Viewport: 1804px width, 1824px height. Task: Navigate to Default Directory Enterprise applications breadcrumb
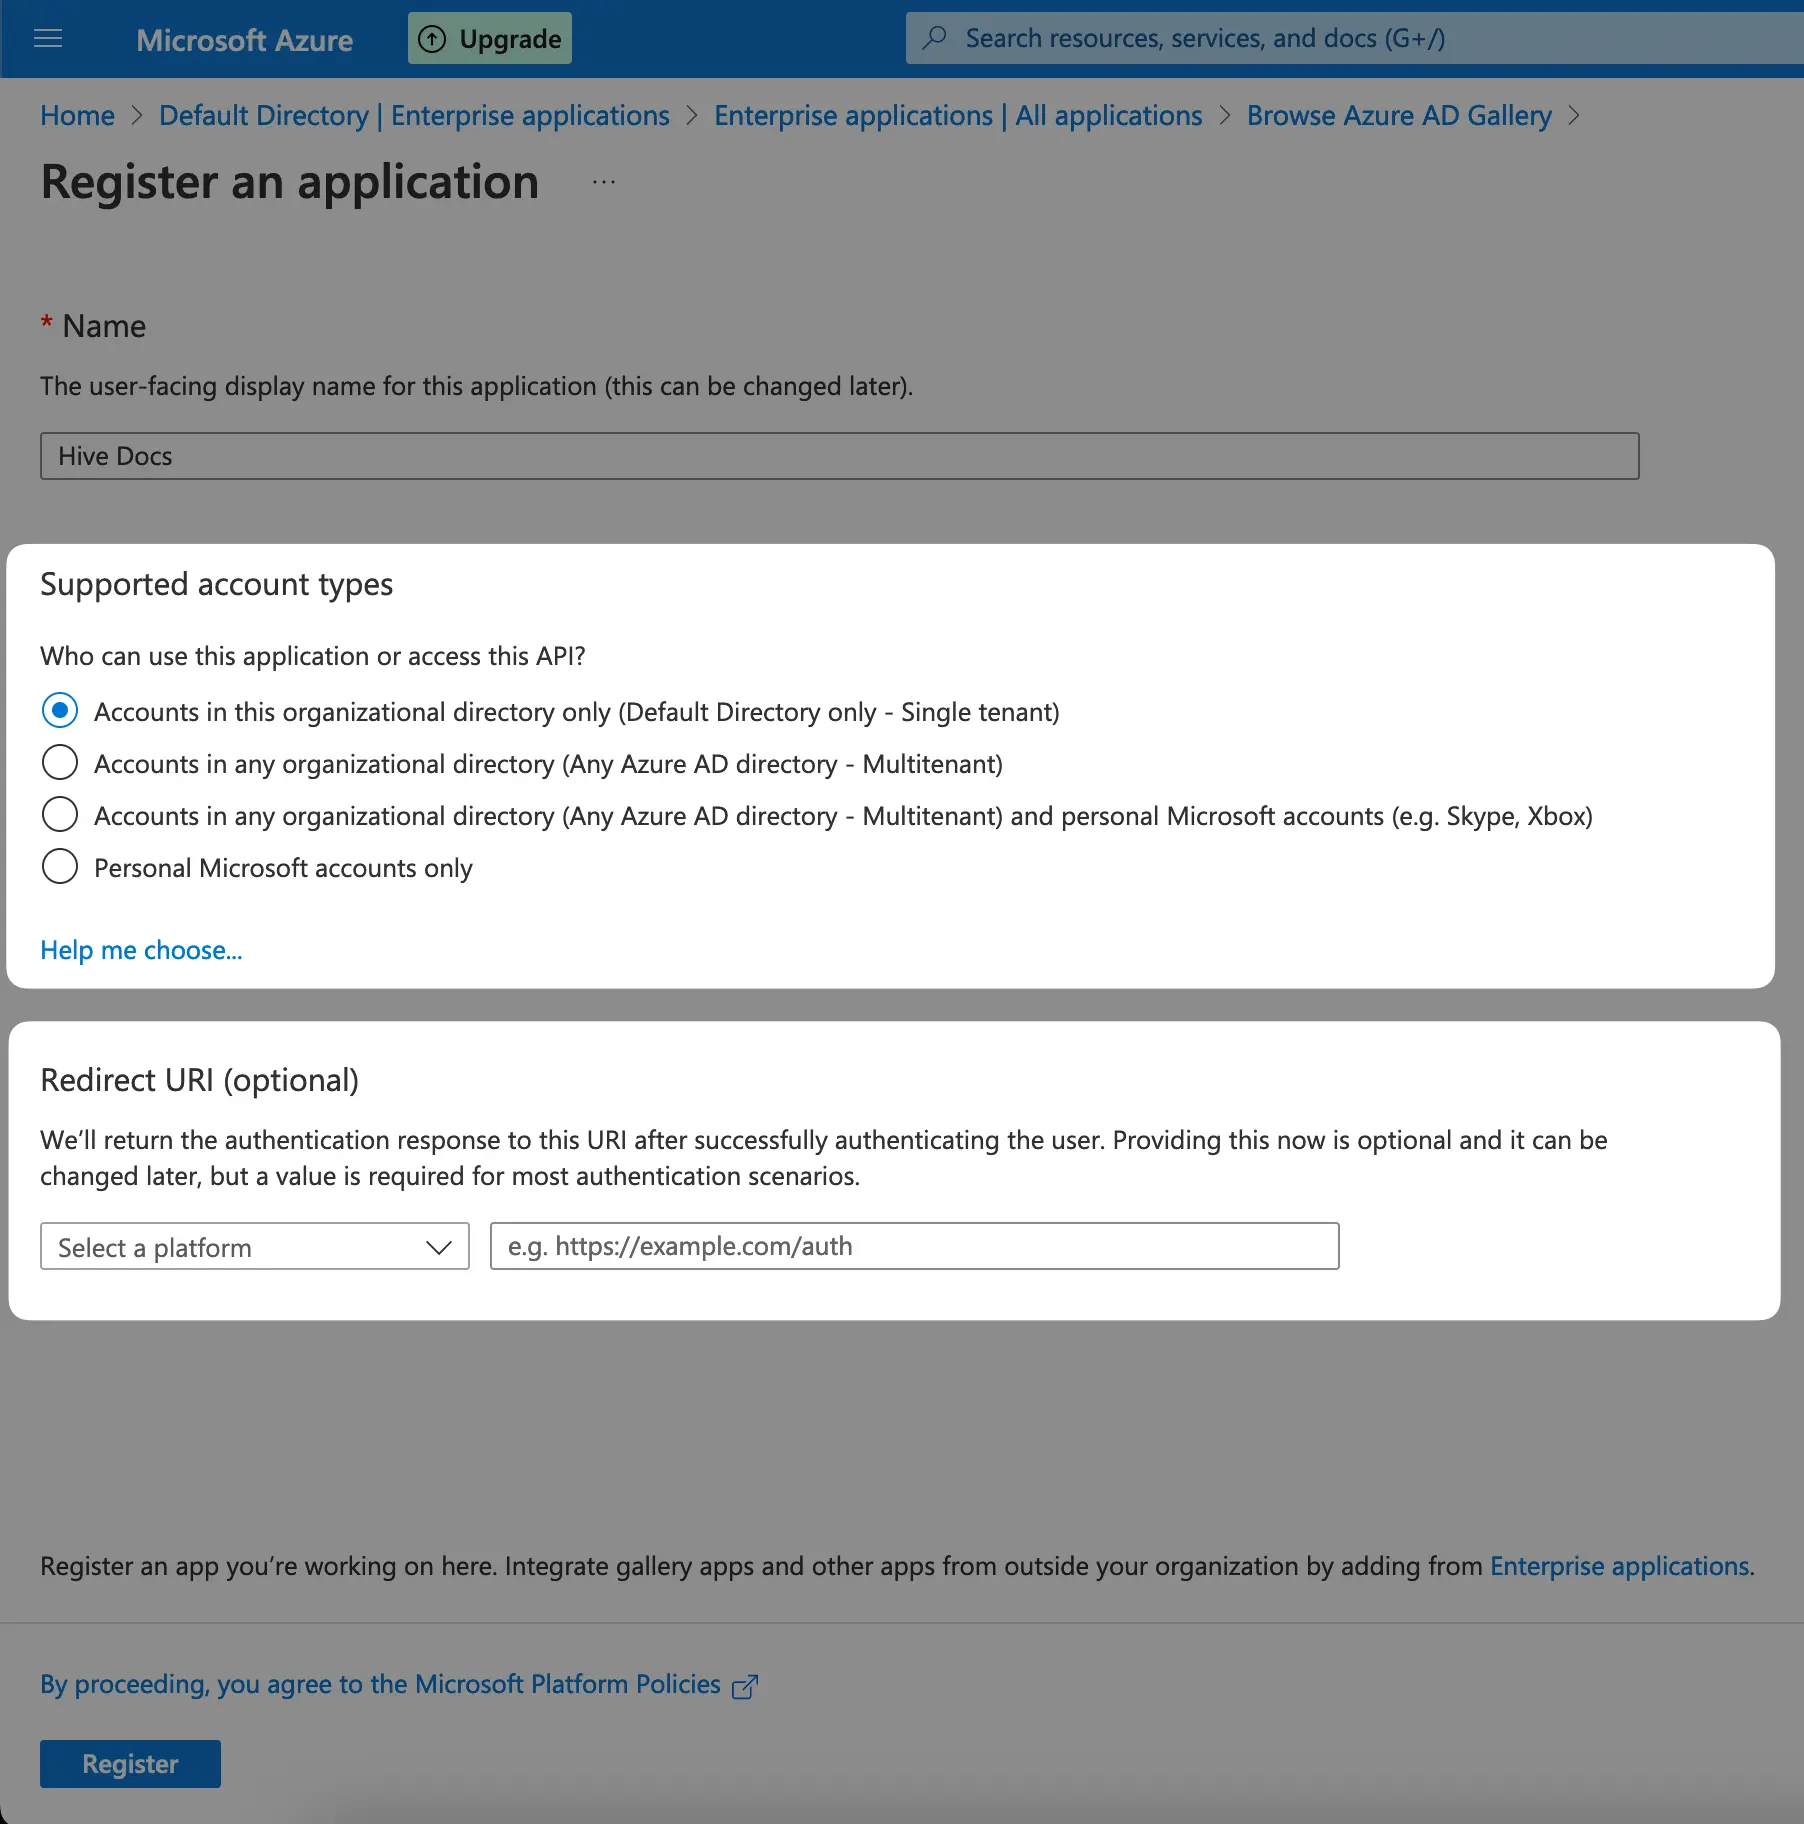(414, 116)
